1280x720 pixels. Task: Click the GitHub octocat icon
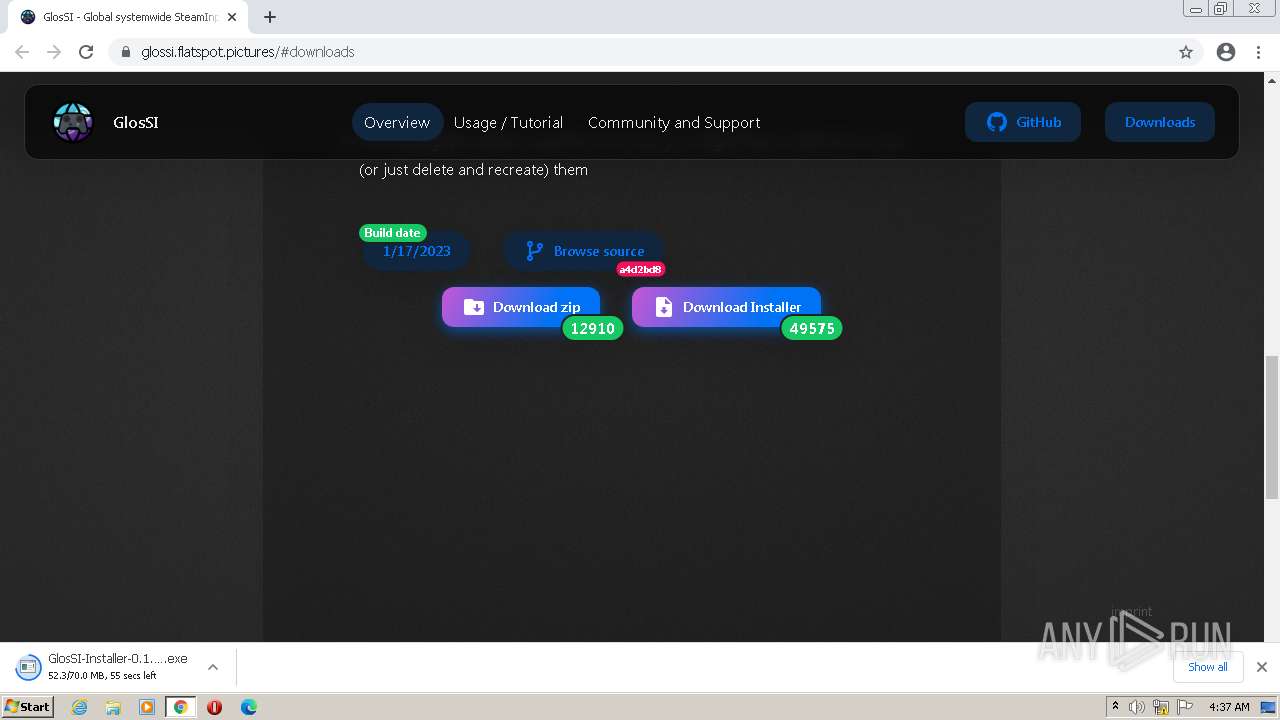click(996, 122)
